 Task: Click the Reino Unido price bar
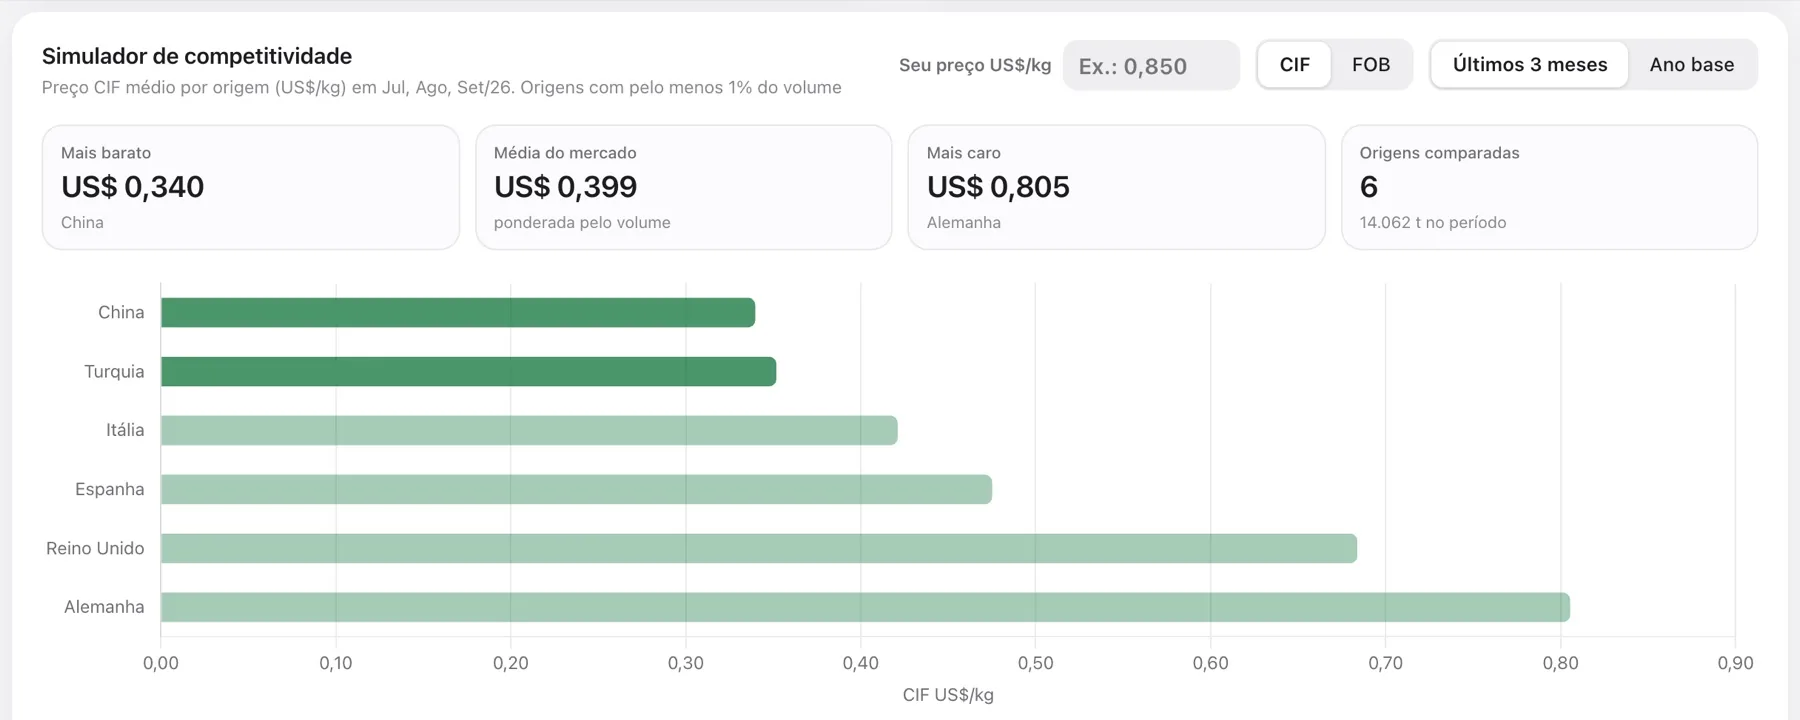click(759, 549)
